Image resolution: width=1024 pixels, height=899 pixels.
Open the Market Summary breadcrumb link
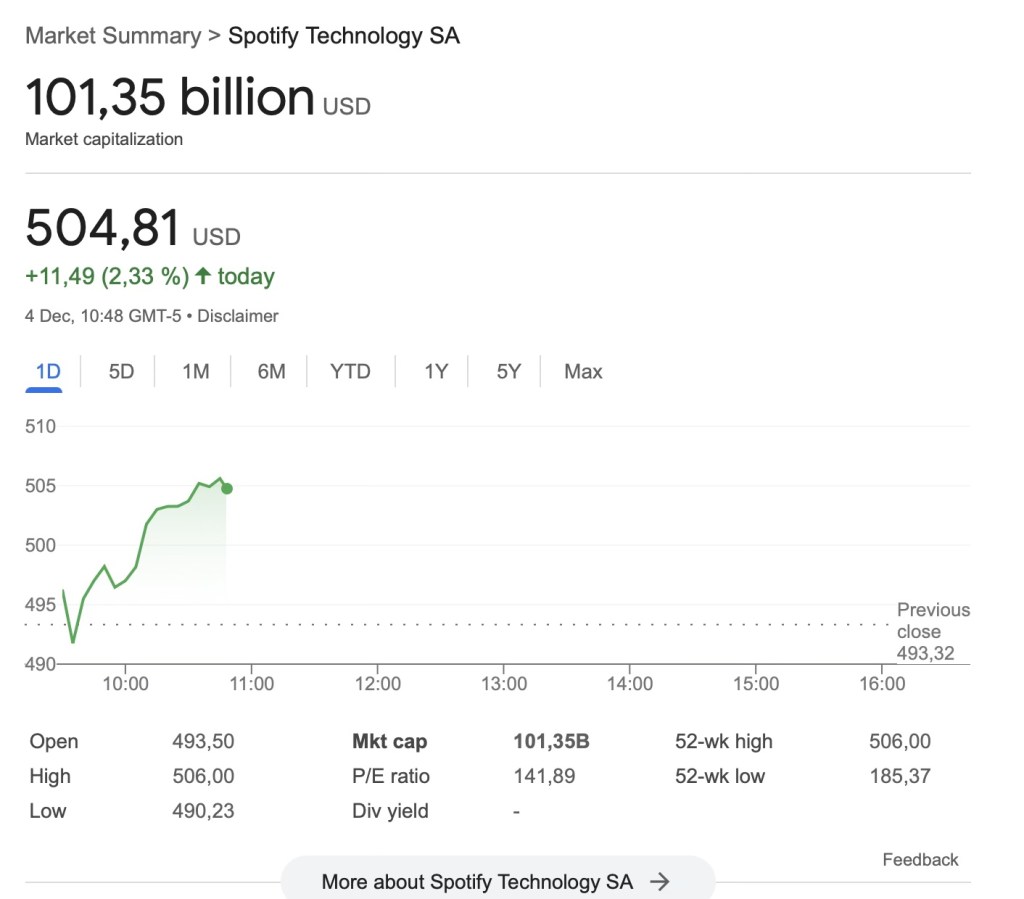[113, 35]
